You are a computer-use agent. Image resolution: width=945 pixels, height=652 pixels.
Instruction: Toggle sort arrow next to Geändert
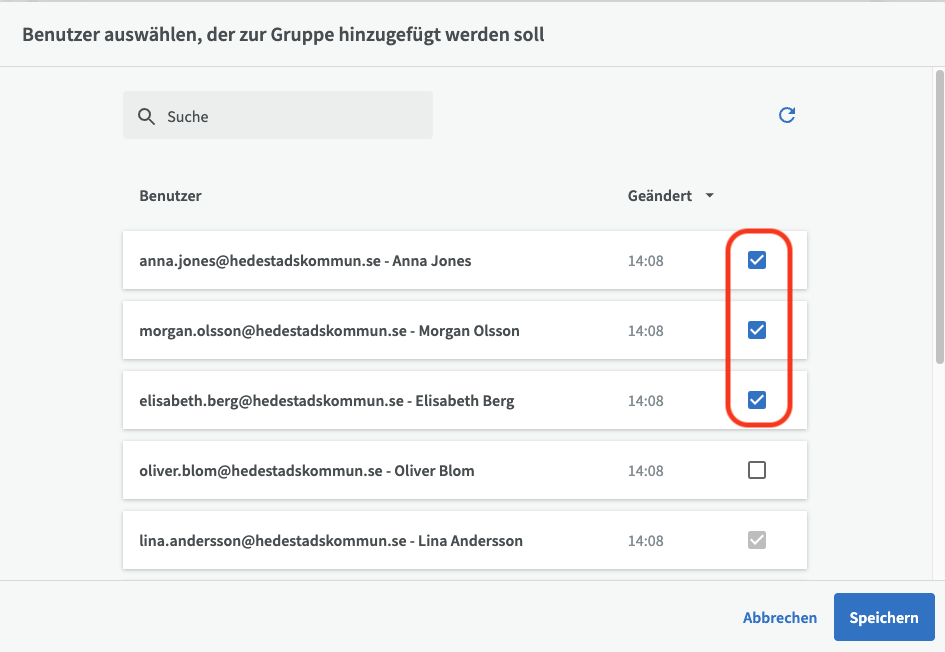click(x=710, y=196)
